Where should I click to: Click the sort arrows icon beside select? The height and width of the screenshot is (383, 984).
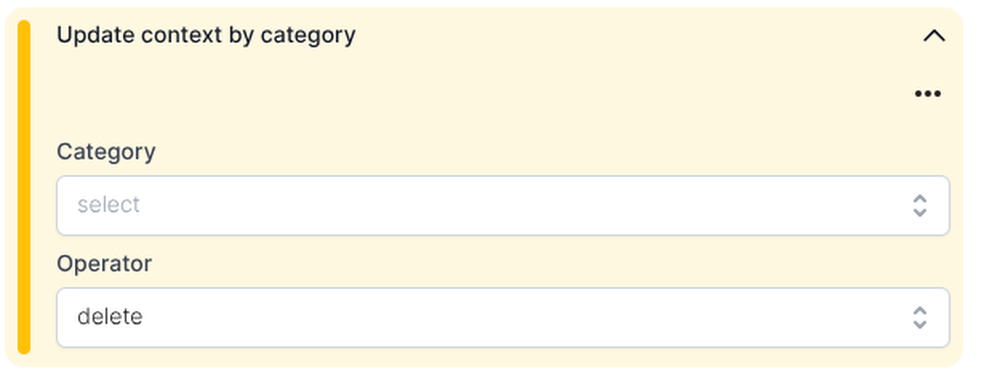point(919,205)
